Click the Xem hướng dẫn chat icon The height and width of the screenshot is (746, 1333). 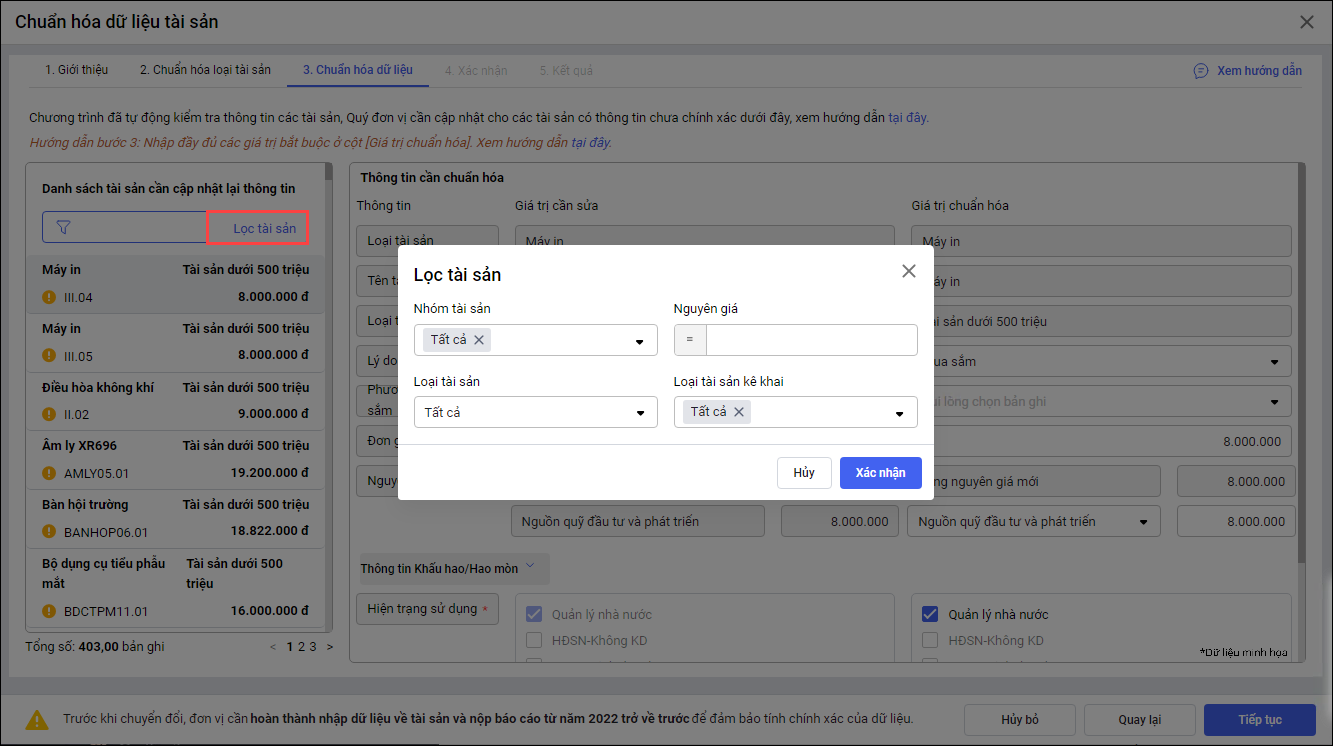pos(1201,71)
